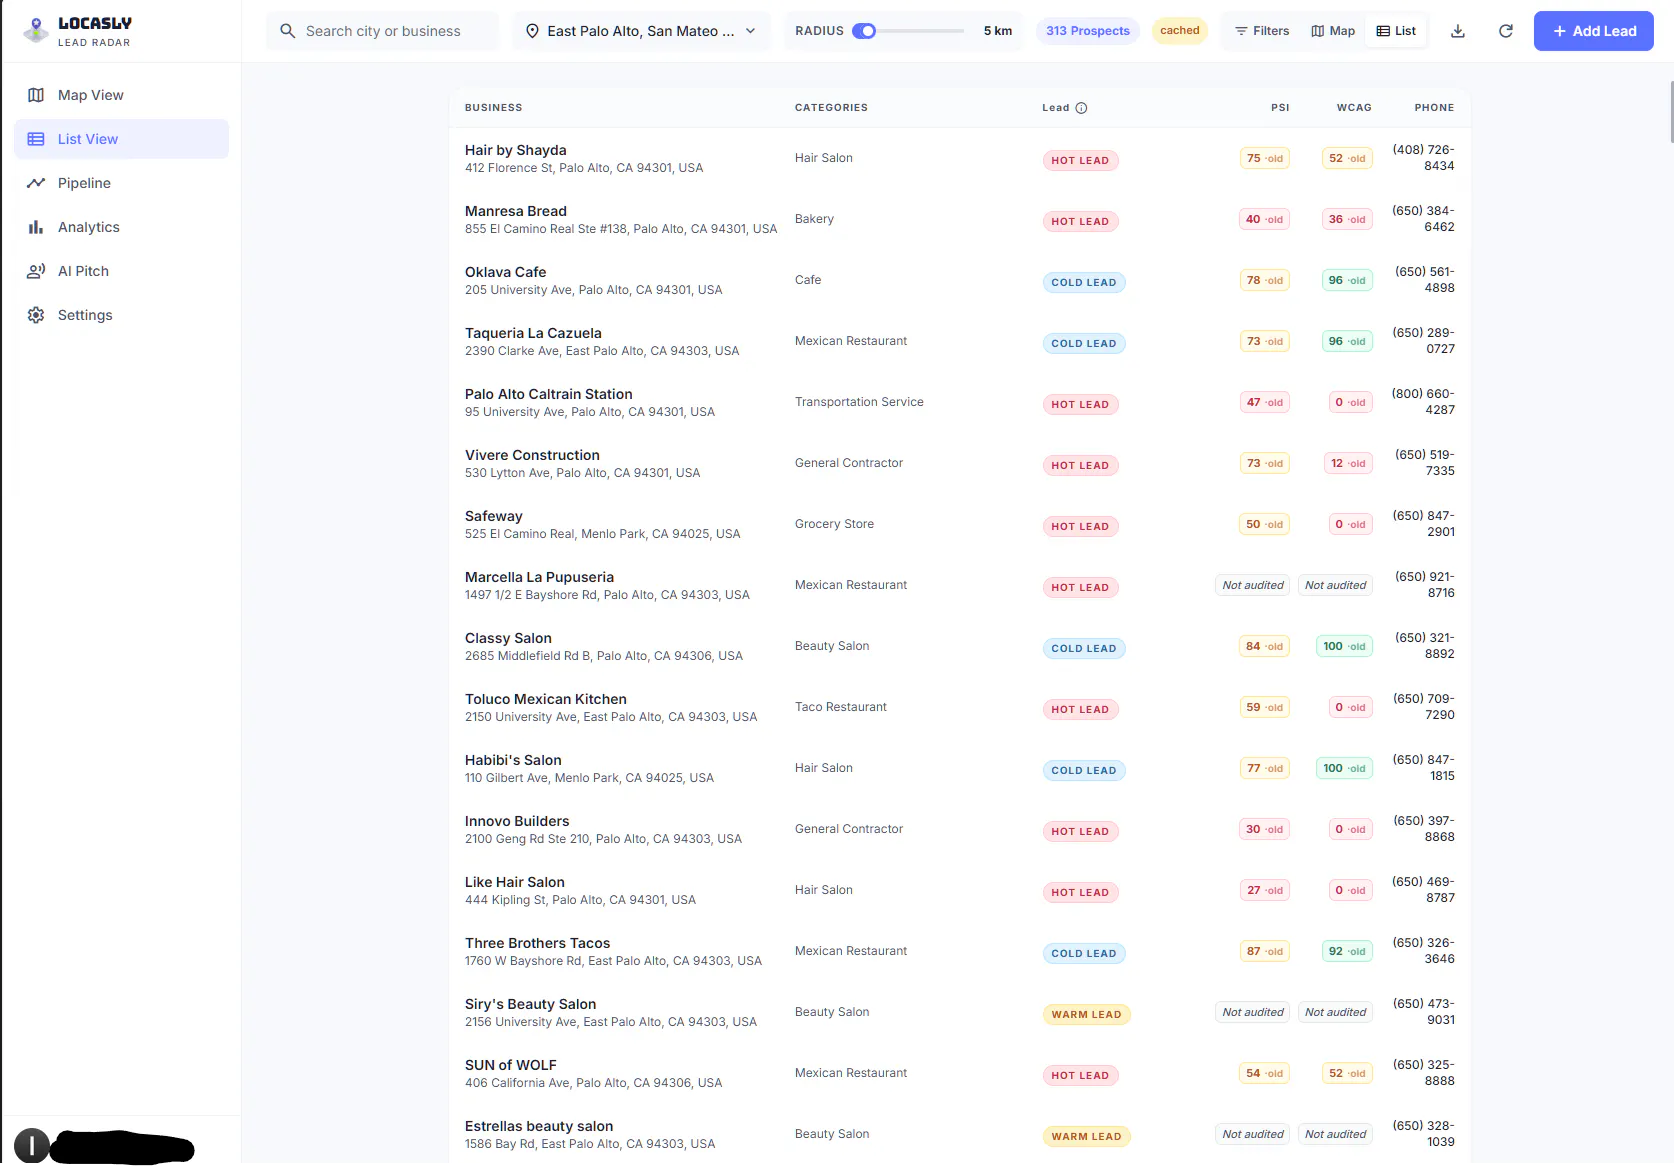Click the Analytics bar chart icon
Screen dimensions: 1674x1166
(x=36, y=227)
